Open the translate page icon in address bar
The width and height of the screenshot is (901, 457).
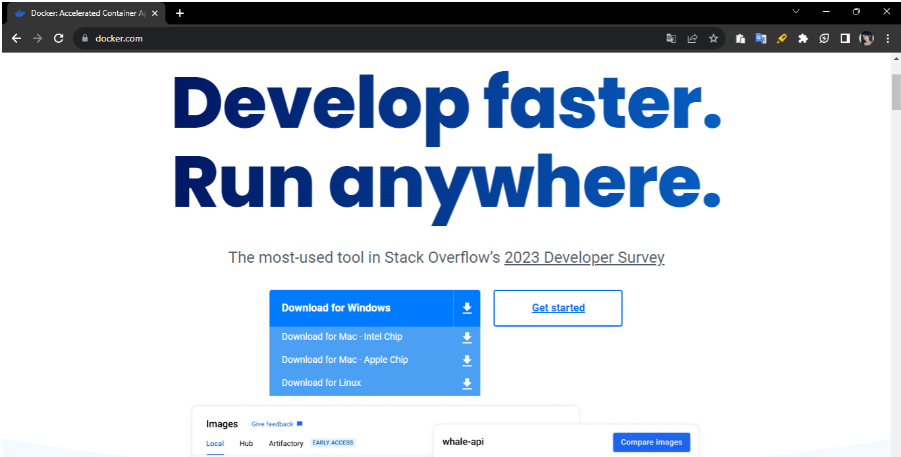(x=671, y=39)
